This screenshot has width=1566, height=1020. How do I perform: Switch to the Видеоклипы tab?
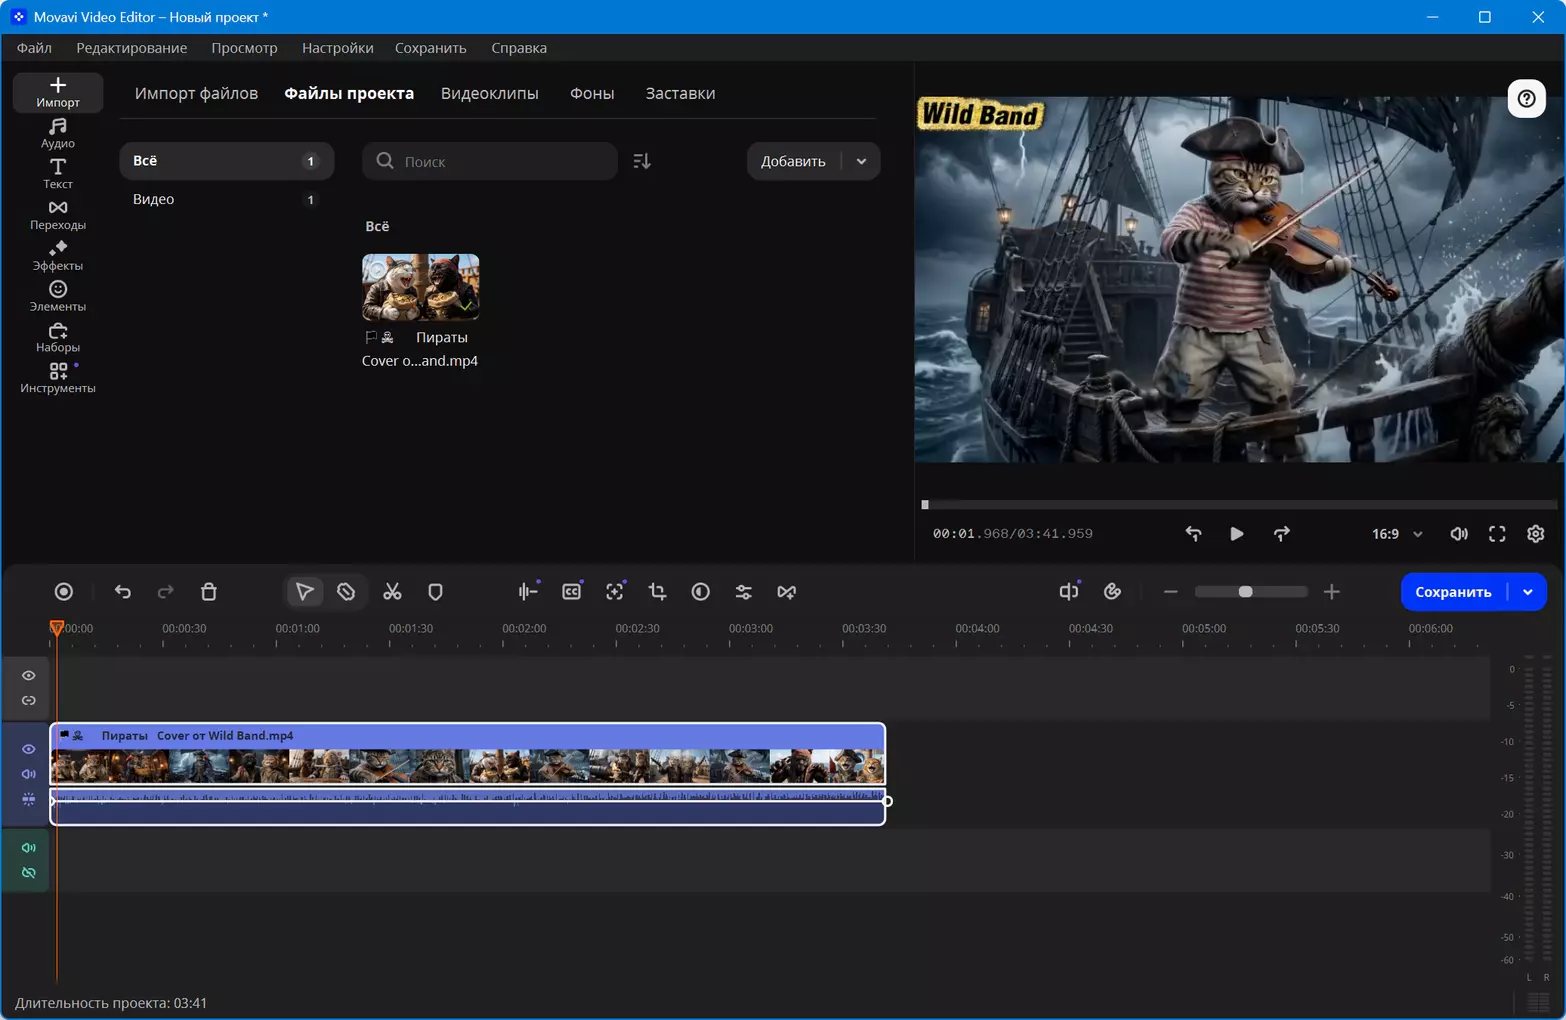[x=490, y=93]
